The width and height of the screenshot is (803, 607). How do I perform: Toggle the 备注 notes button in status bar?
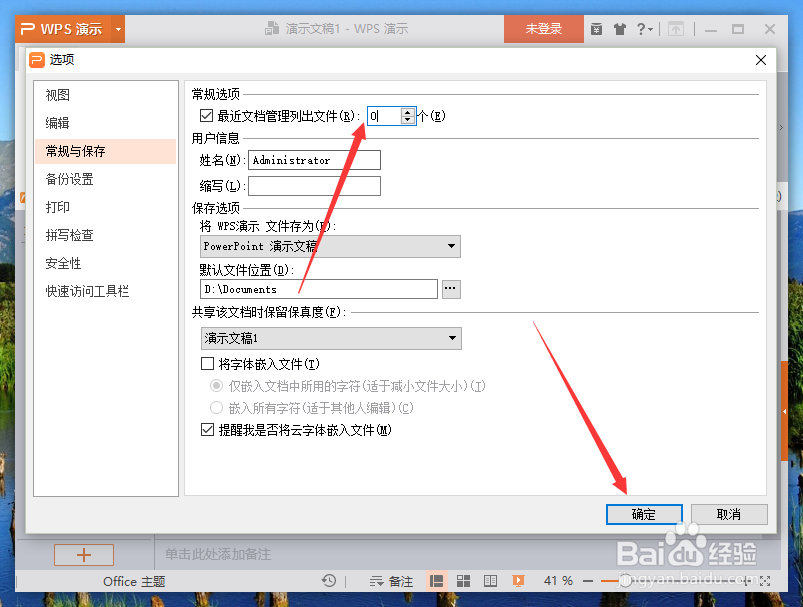click(391, 581)
